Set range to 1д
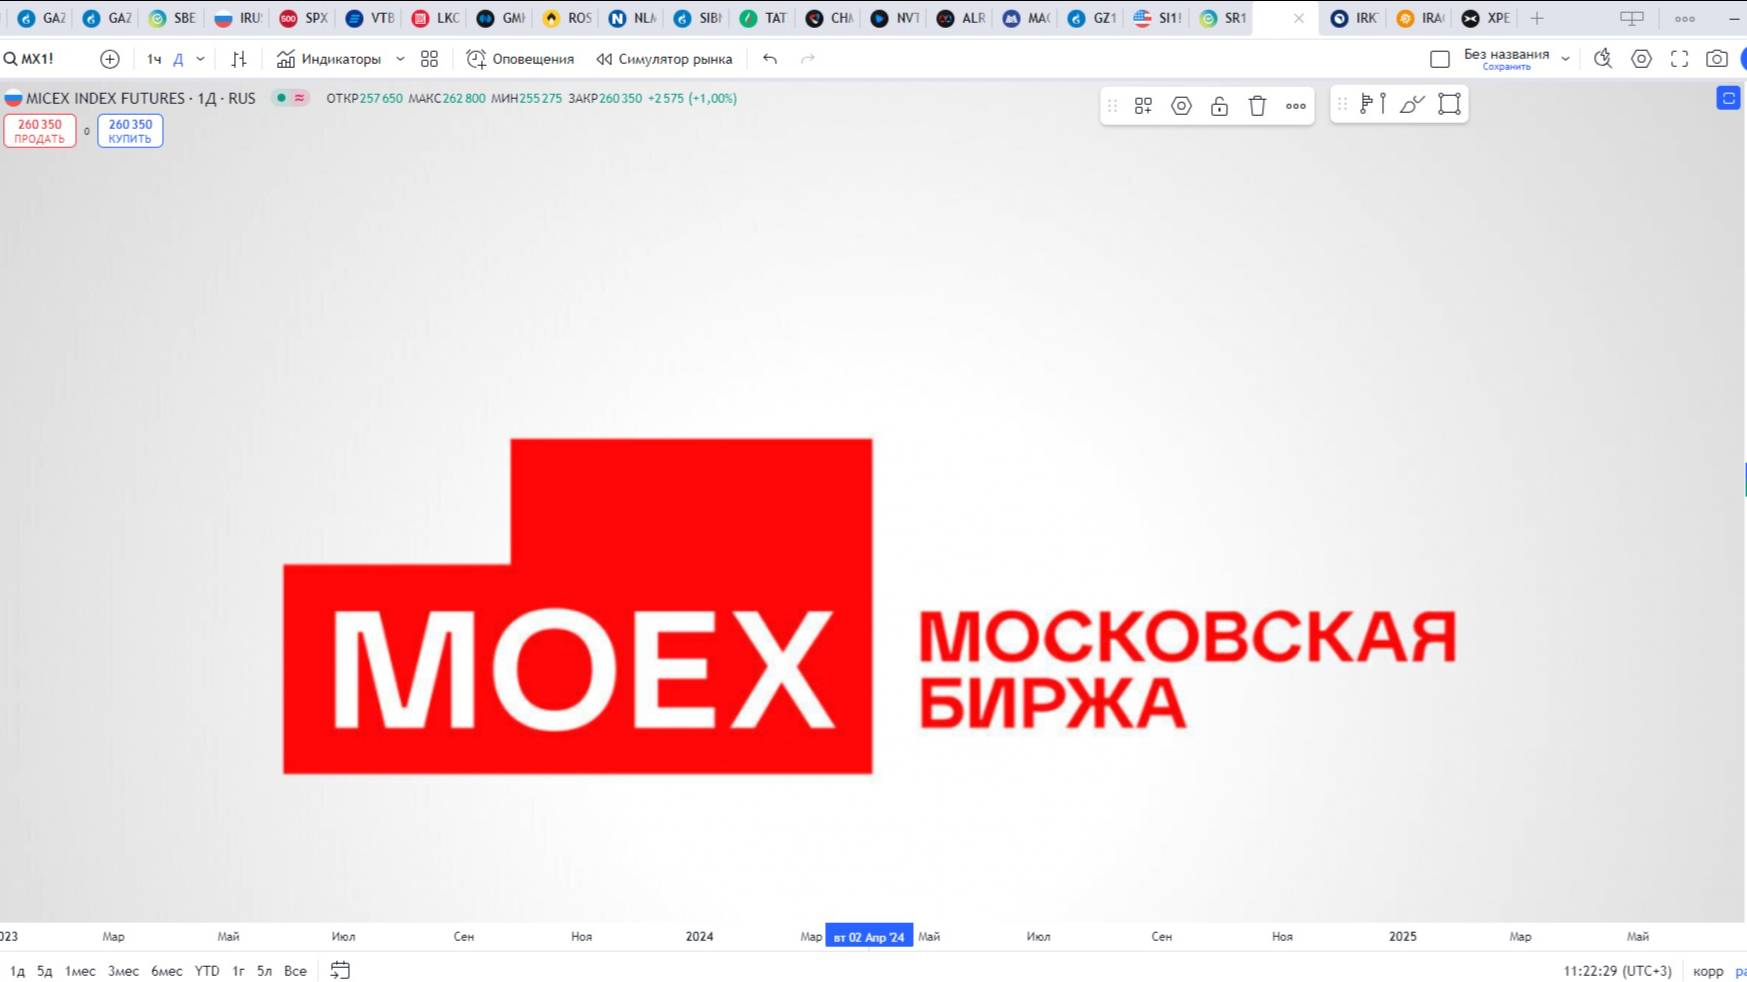Image resolution: width=1747 pixels, height=982 pixels. [17, 971]
